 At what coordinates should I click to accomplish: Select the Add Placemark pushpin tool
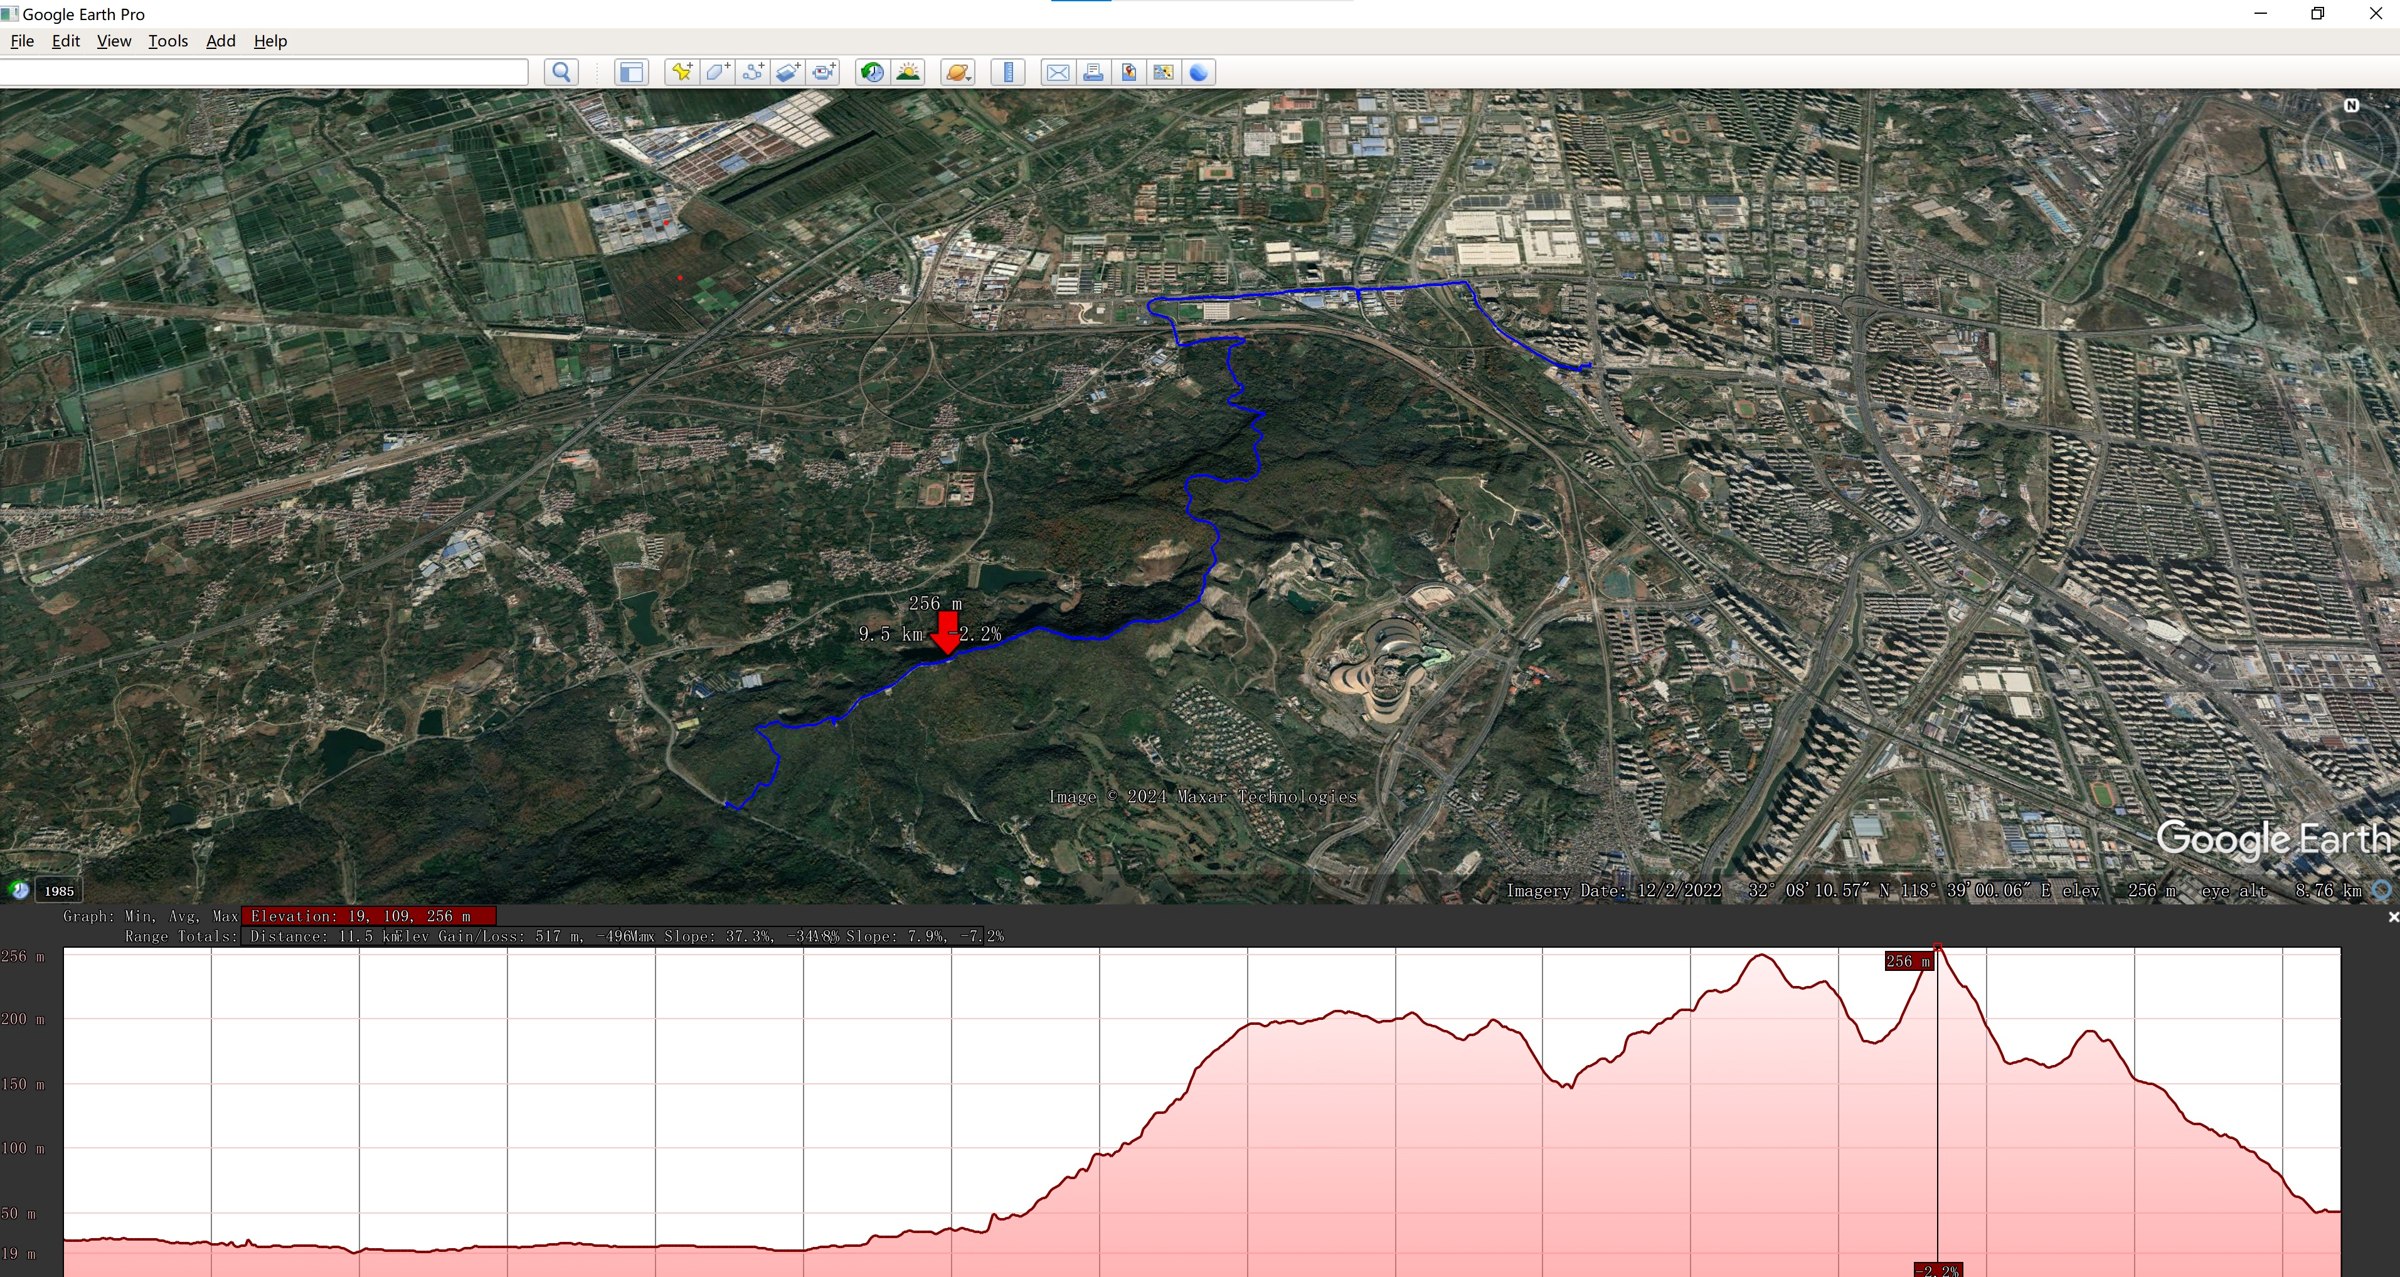point(682,72)
